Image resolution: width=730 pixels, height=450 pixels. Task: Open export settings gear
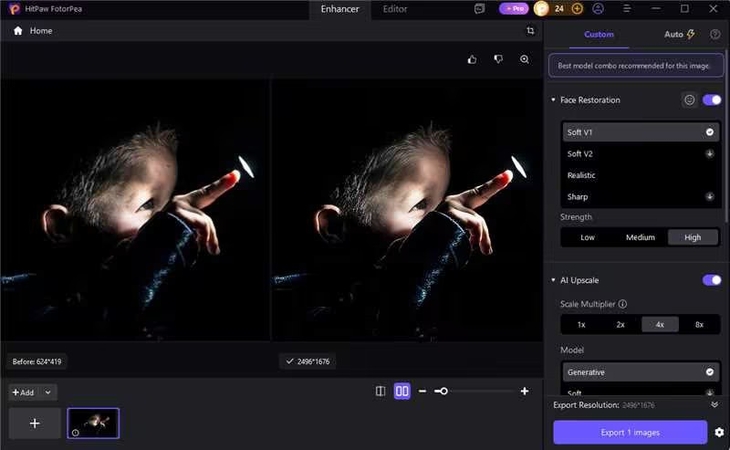tap(719, 432)
